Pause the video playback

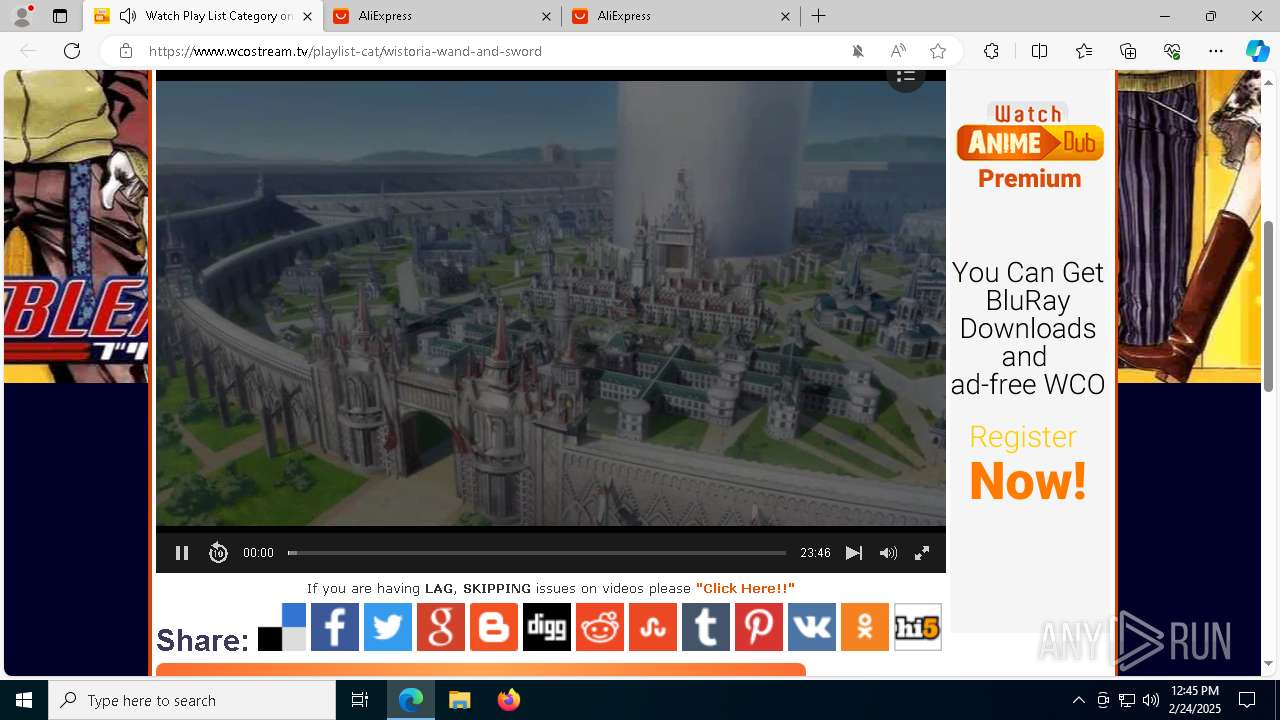coord(181,553)
